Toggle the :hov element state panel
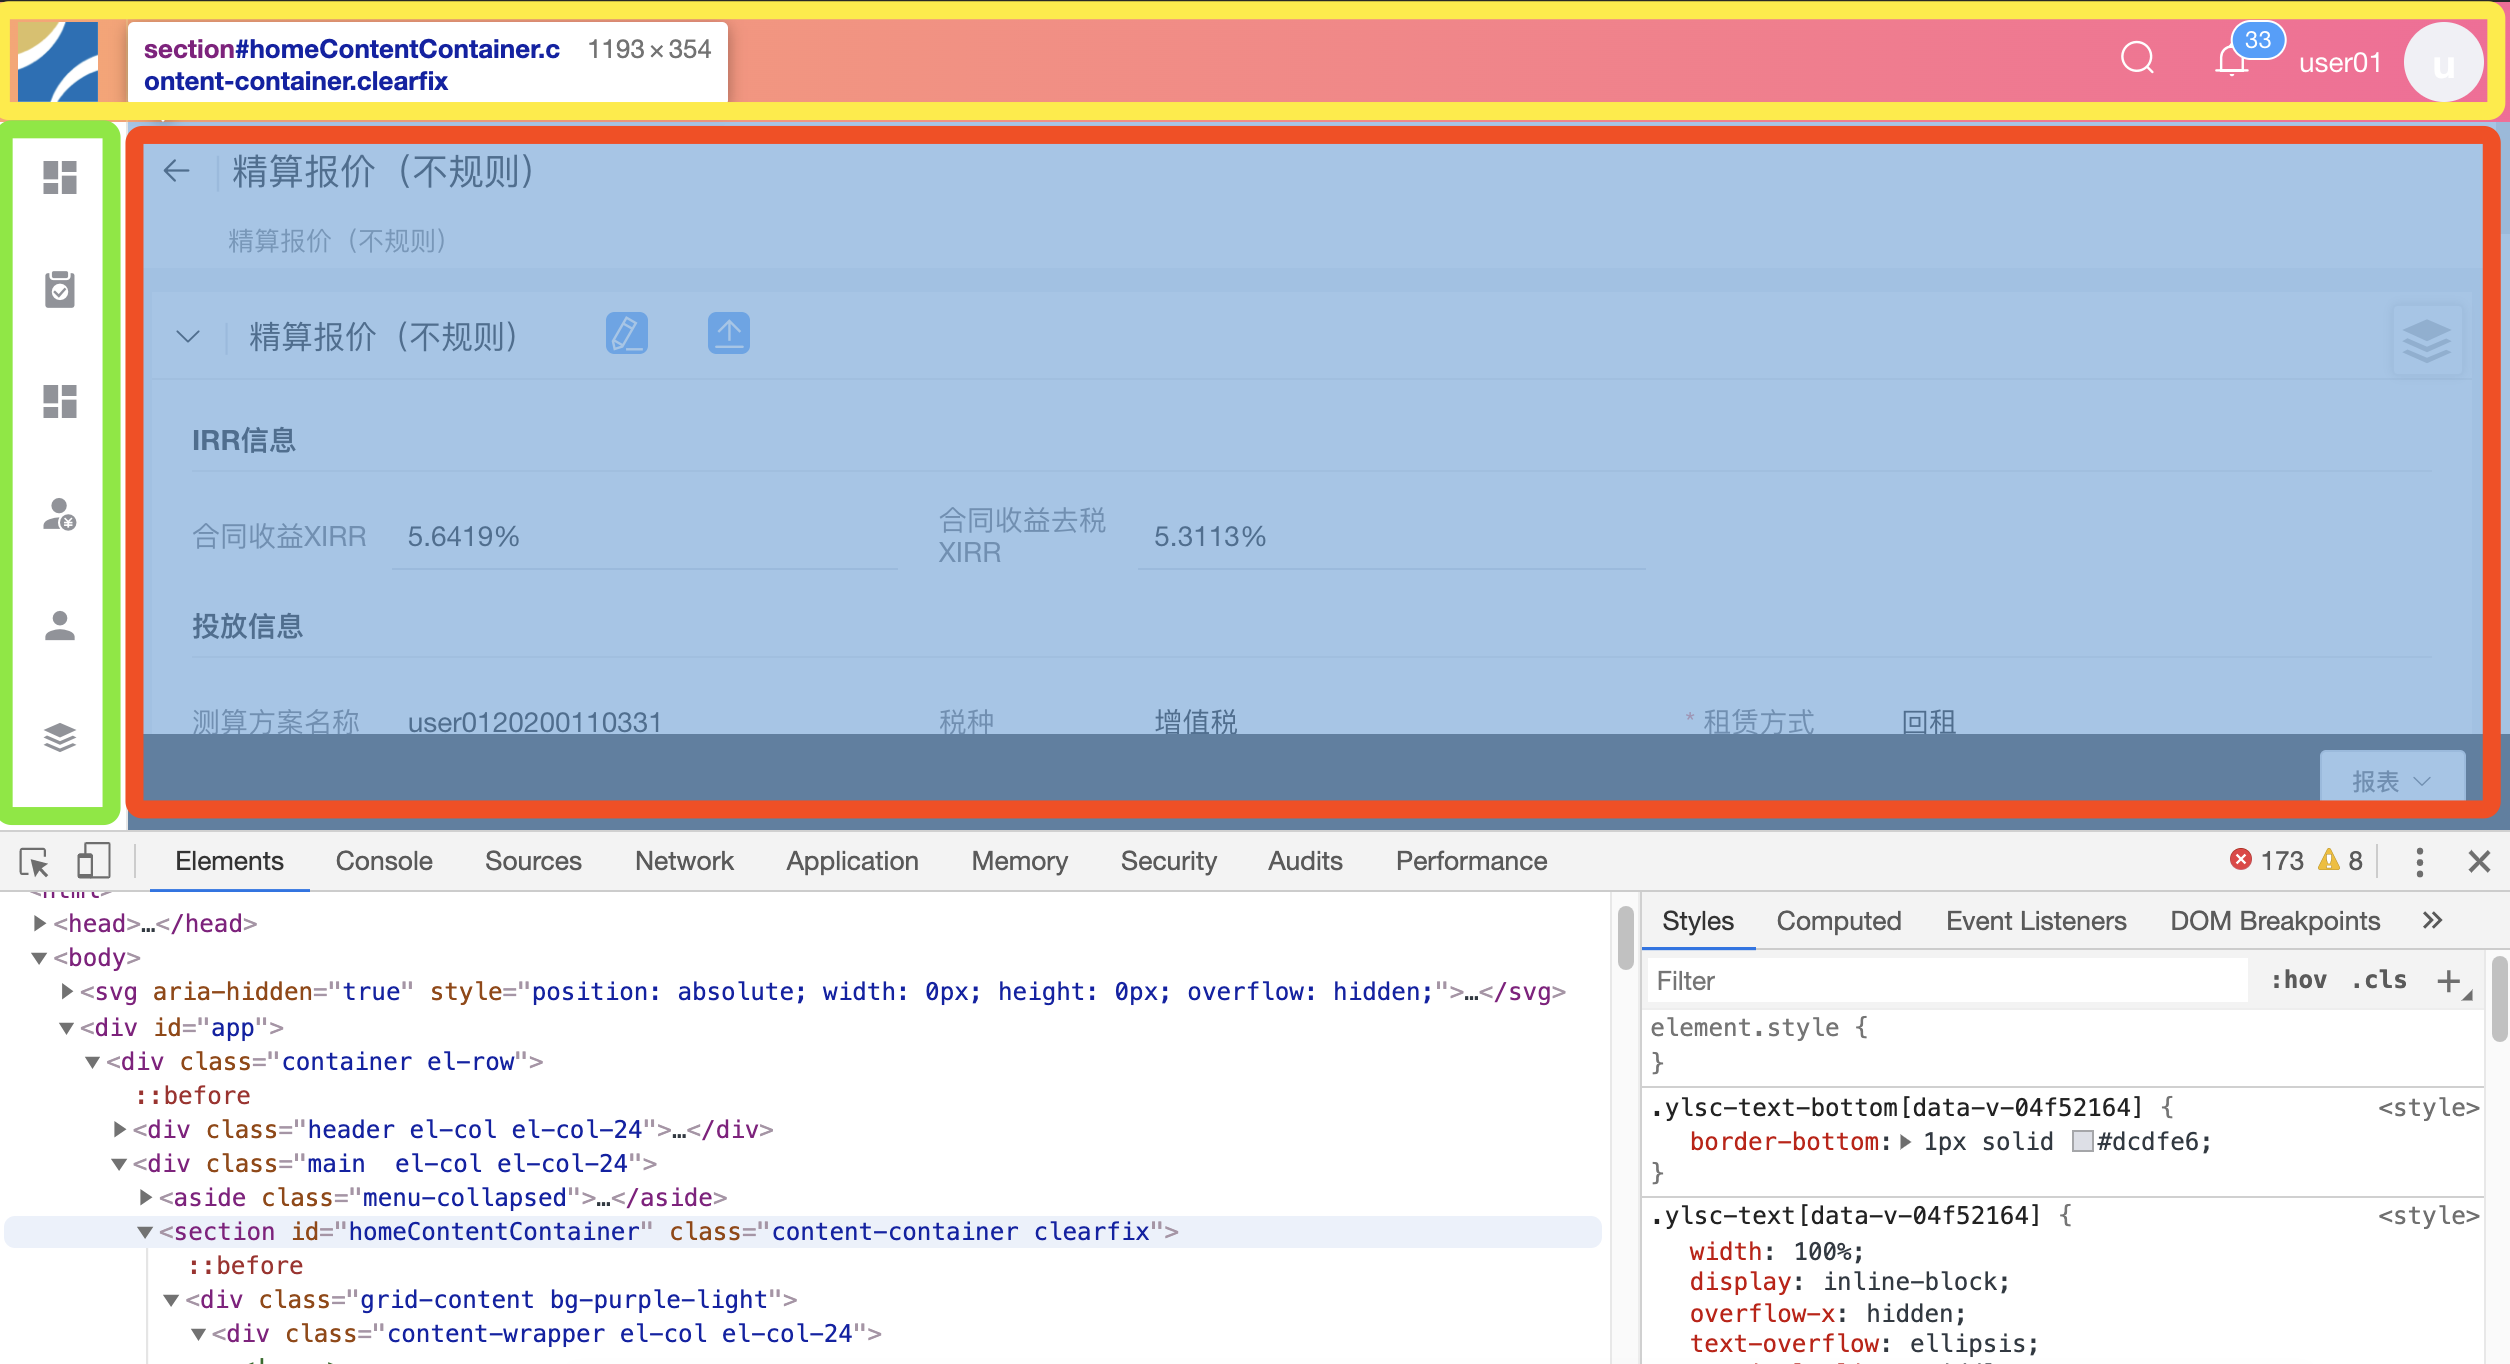The image size is (2510, 1364). point(2298,980)
